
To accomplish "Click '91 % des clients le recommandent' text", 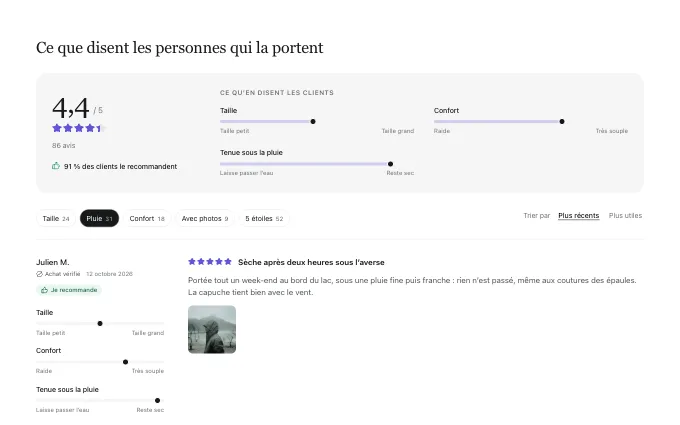I will pyautogui.click(x=121, y=167).
